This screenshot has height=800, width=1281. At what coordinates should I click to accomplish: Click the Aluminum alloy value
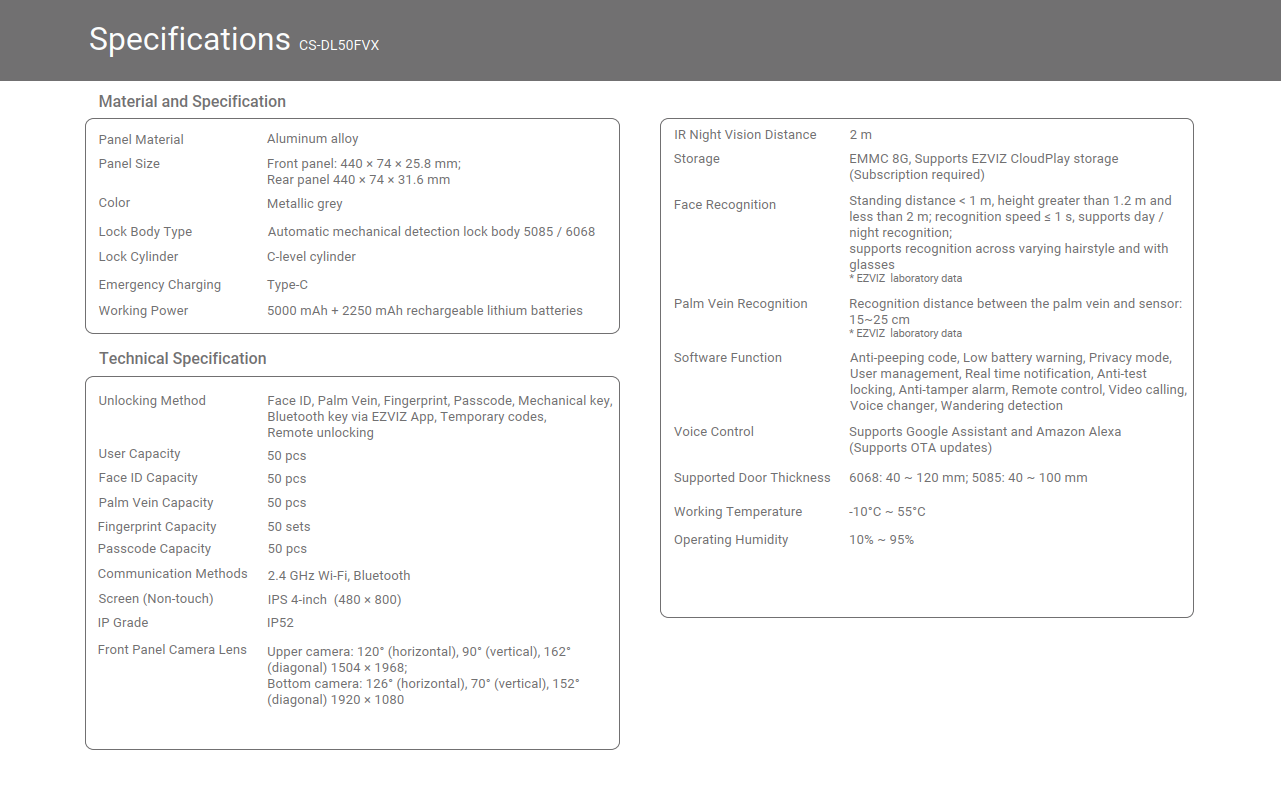312,139
